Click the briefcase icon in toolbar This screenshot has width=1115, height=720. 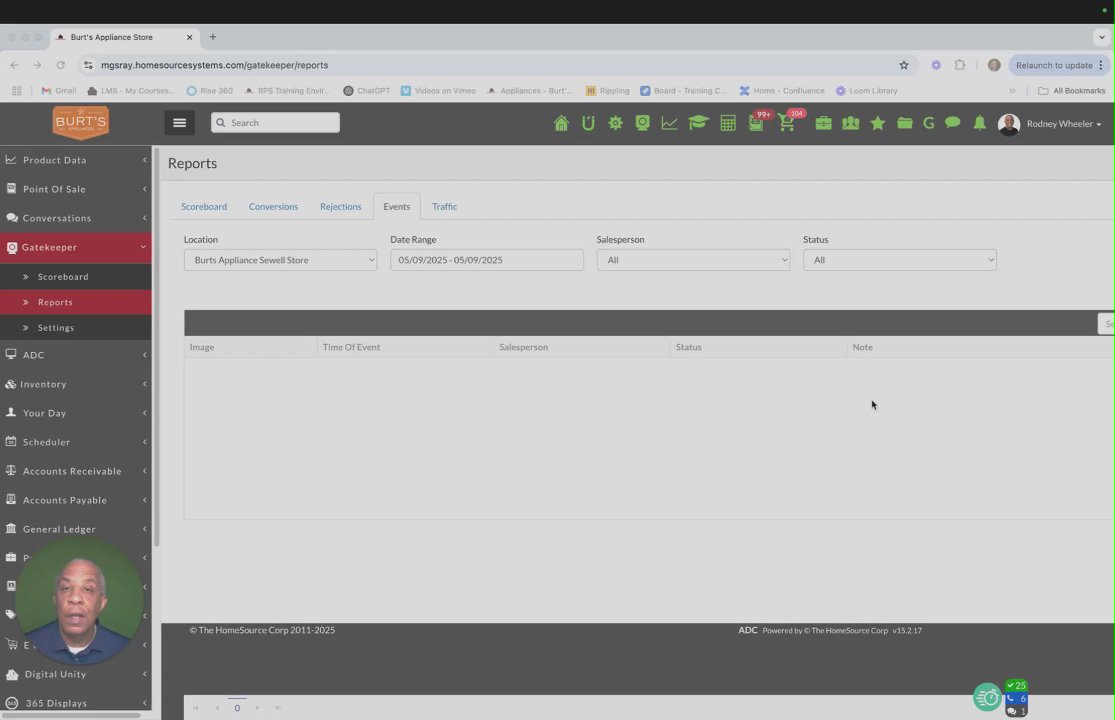pos(823,123)
